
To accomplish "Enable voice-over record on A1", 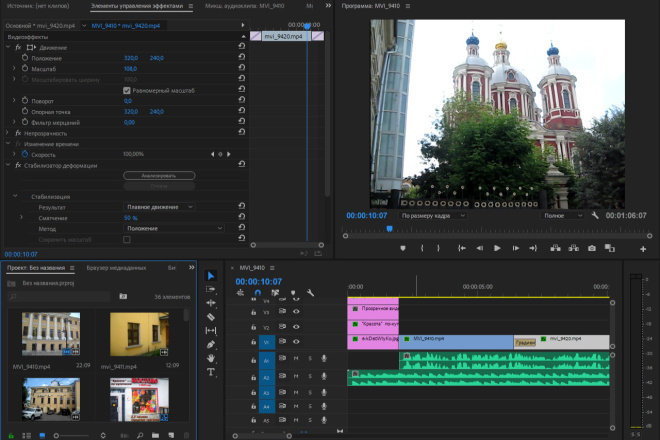I will pos(324,358).
